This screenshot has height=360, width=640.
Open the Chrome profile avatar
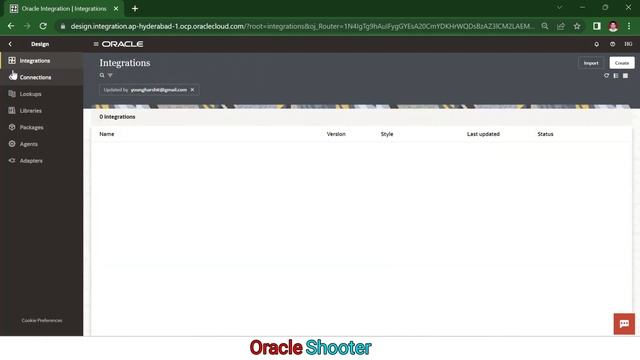tap(613, 26)
